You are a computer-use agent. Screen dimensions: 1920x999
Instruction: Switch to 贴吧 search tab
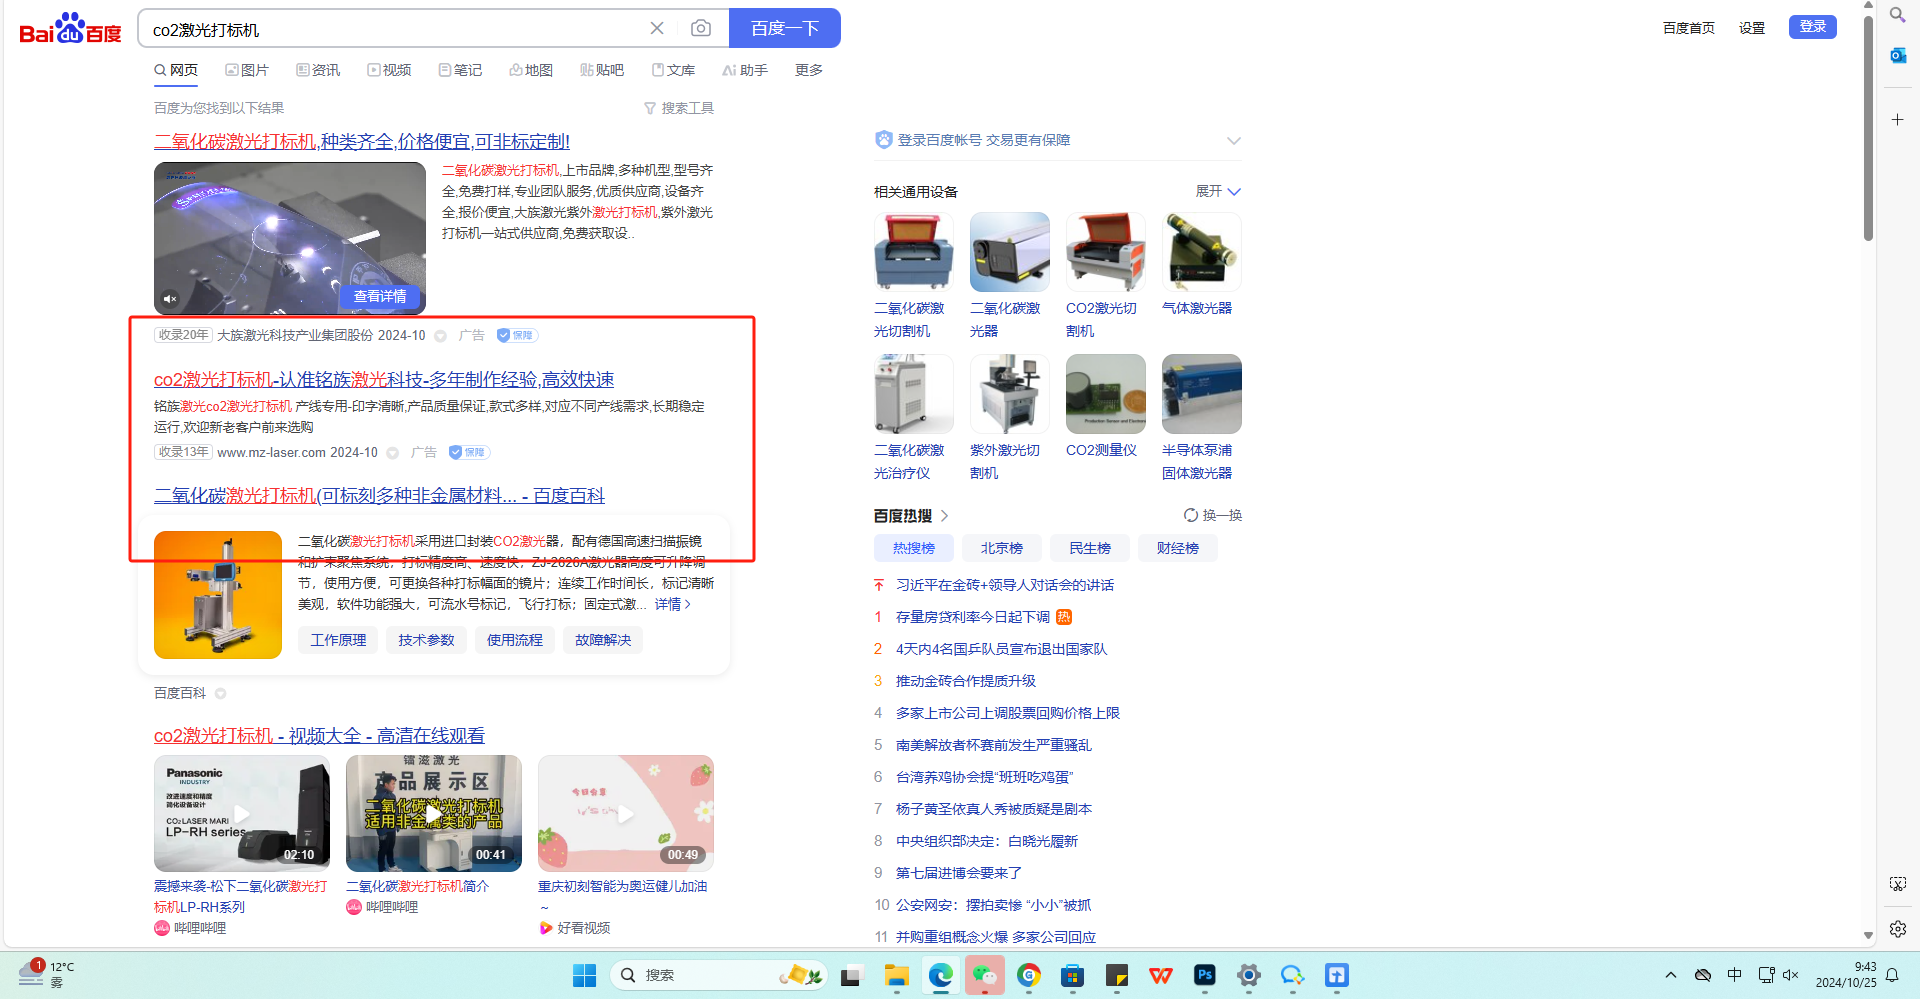pyautogui.click(x=602, y=70)
